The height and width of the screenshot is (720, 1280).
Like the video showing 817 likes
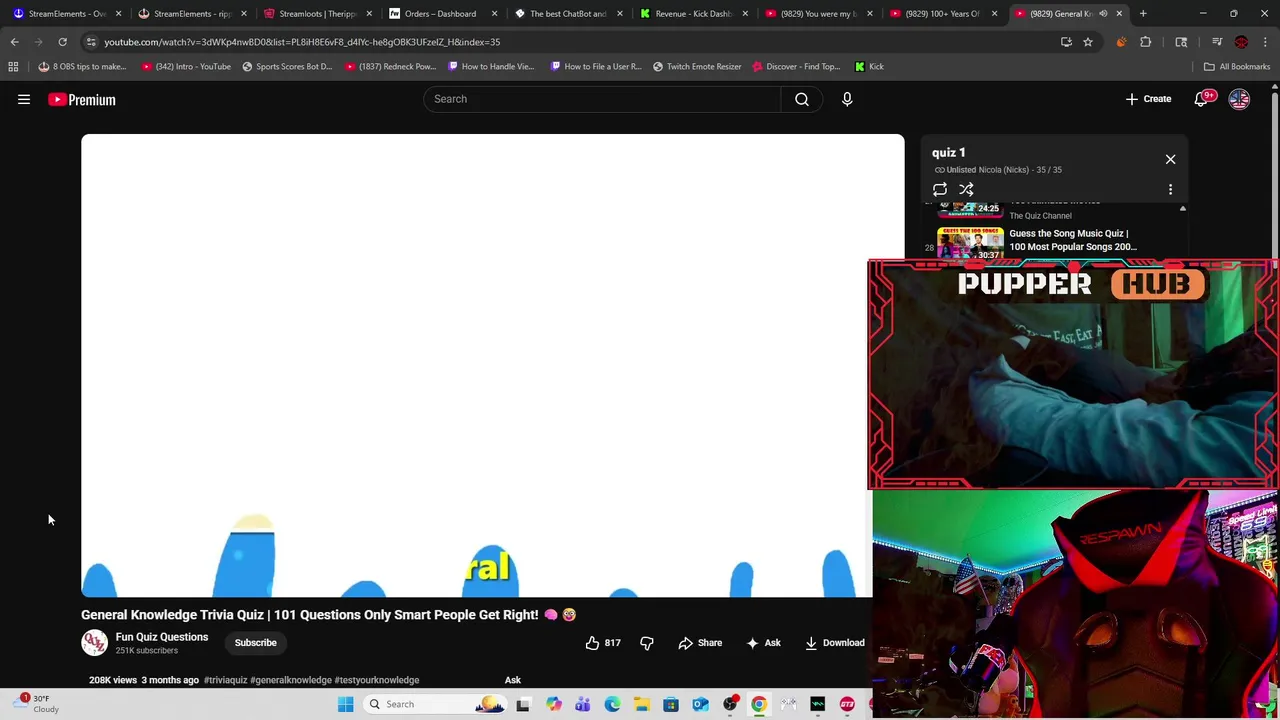point(603,643)
